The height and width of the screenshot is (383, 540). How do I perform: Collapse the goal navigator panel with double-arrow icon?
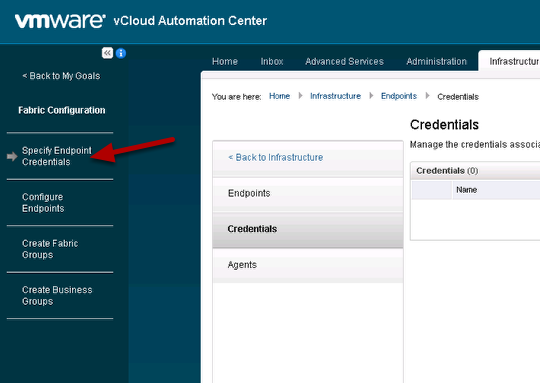107,53
